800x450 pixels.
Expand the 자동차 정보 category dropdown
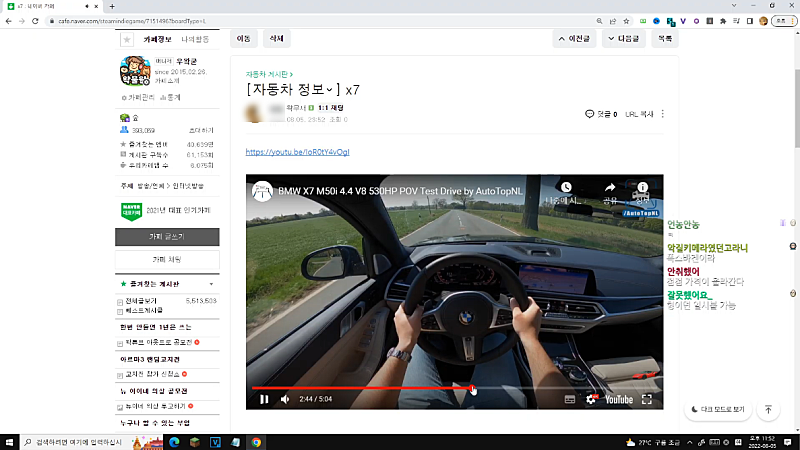329,90
